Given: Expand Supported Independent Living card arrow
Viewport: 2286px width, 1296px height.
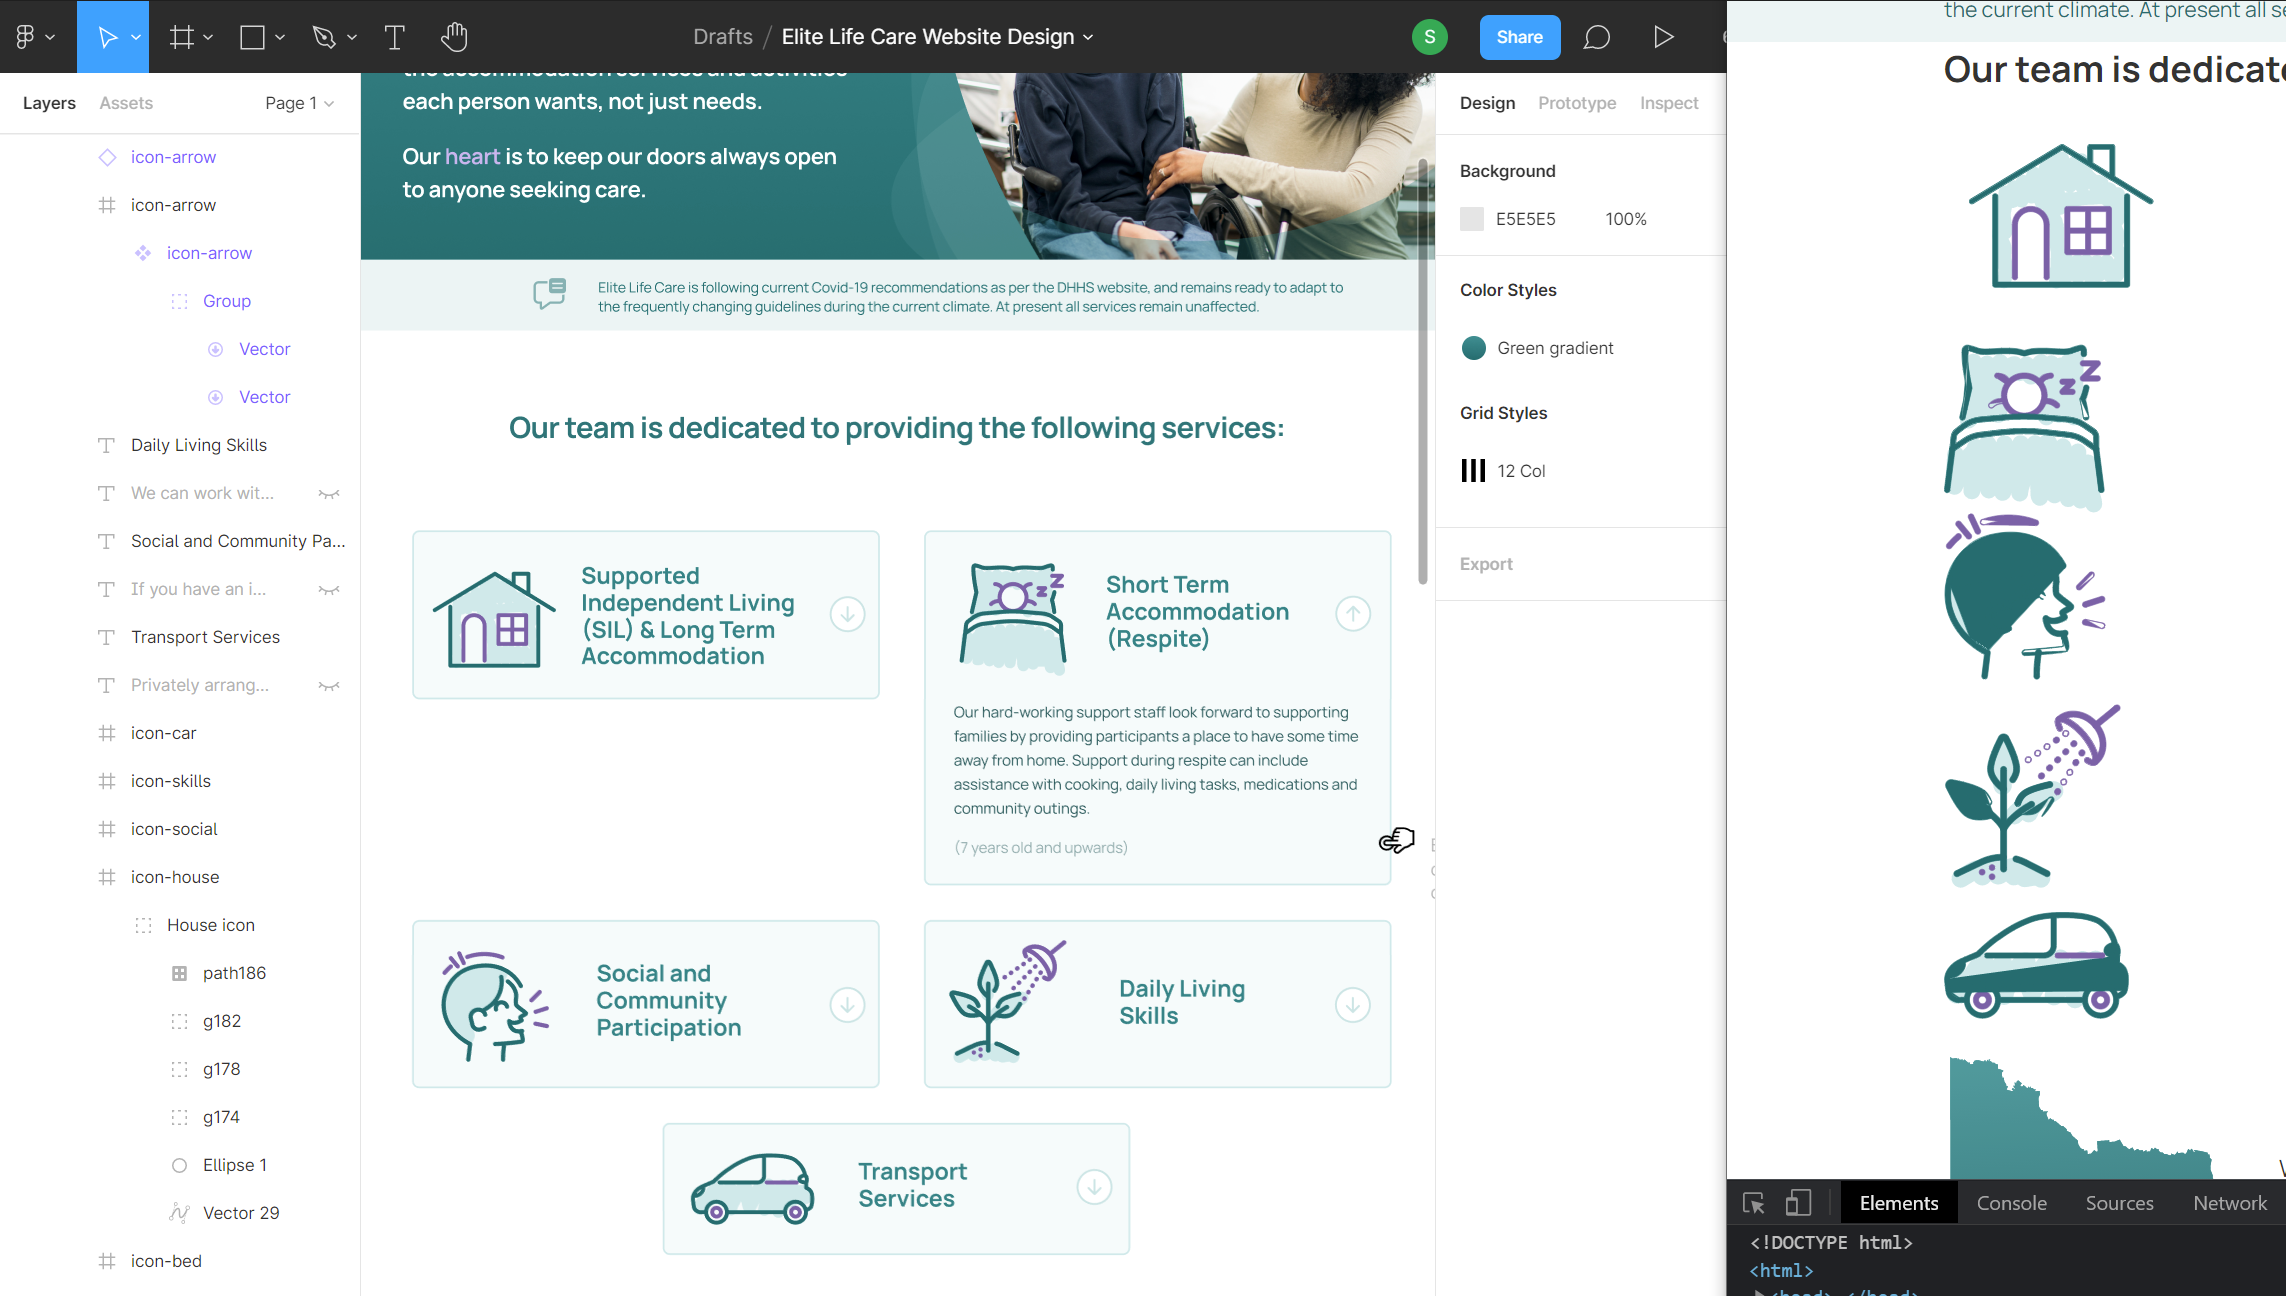Looking at the screenshot, I should (x=847, y=614).
